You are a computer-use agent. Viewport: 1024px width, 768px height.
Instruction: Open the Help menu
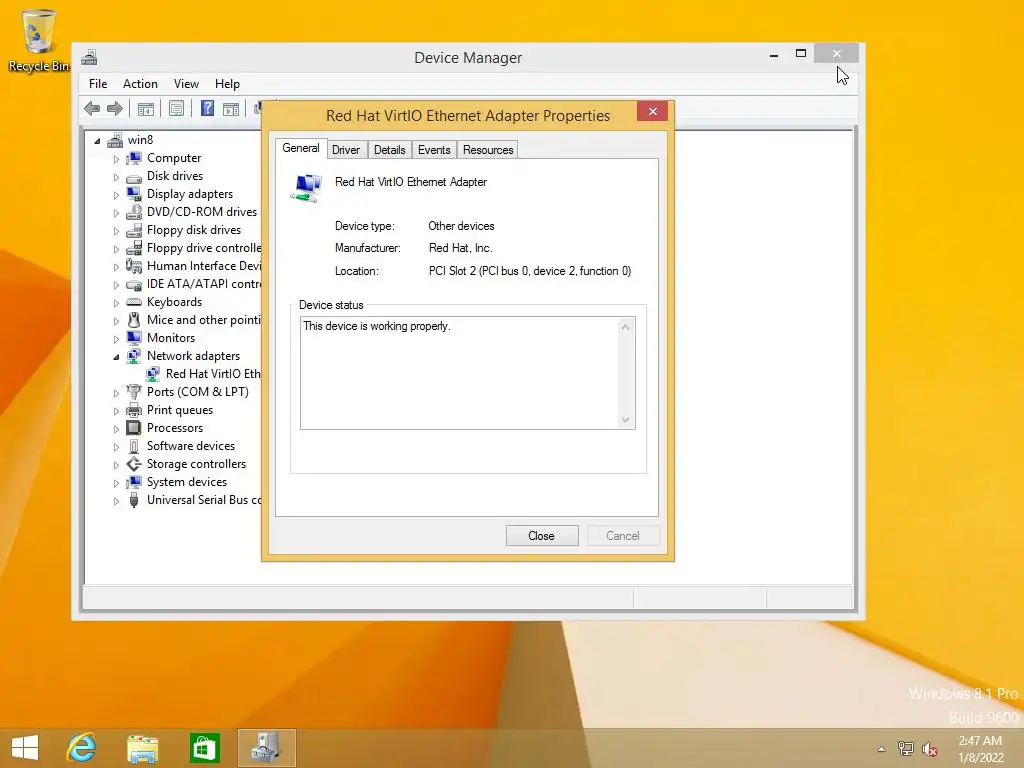(227, 84)
